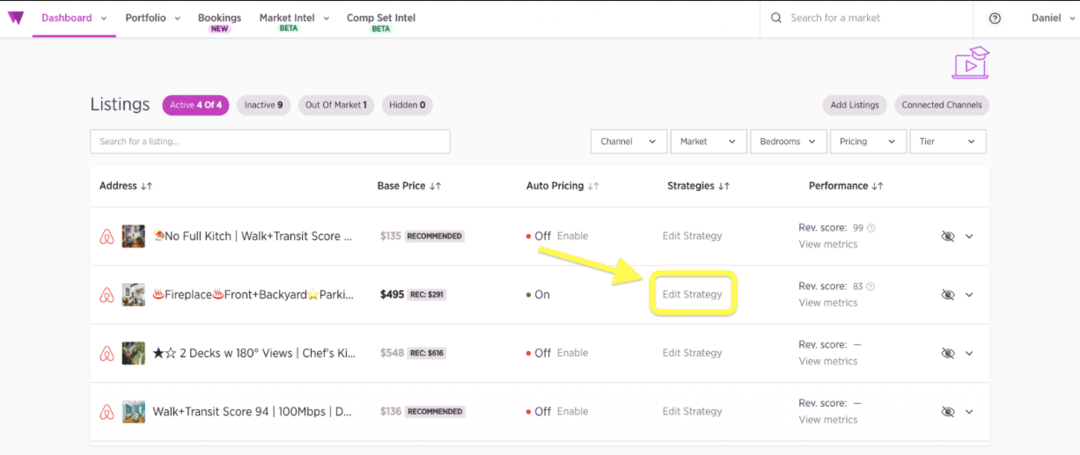Image resolution: width=1080 pixels, height=455 pixels.
Task: Click Airbnb icon on Fireplace listing row
Action: pos(107,295)
